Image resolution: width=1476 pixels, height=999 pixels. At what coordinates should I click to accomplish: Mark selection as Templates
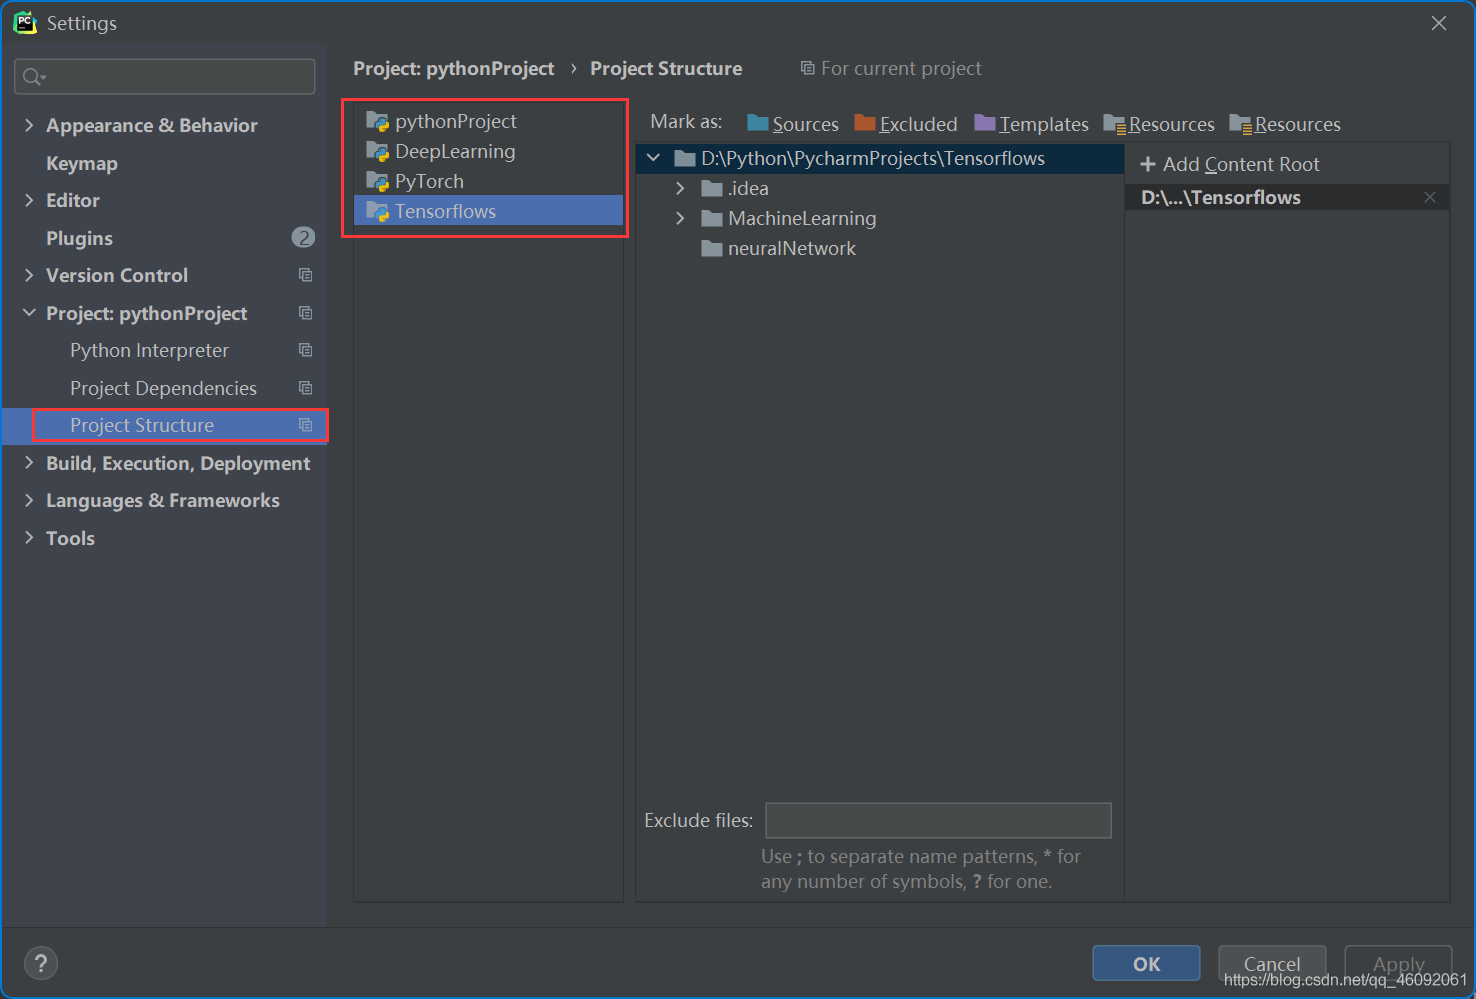click(1032, 124)
